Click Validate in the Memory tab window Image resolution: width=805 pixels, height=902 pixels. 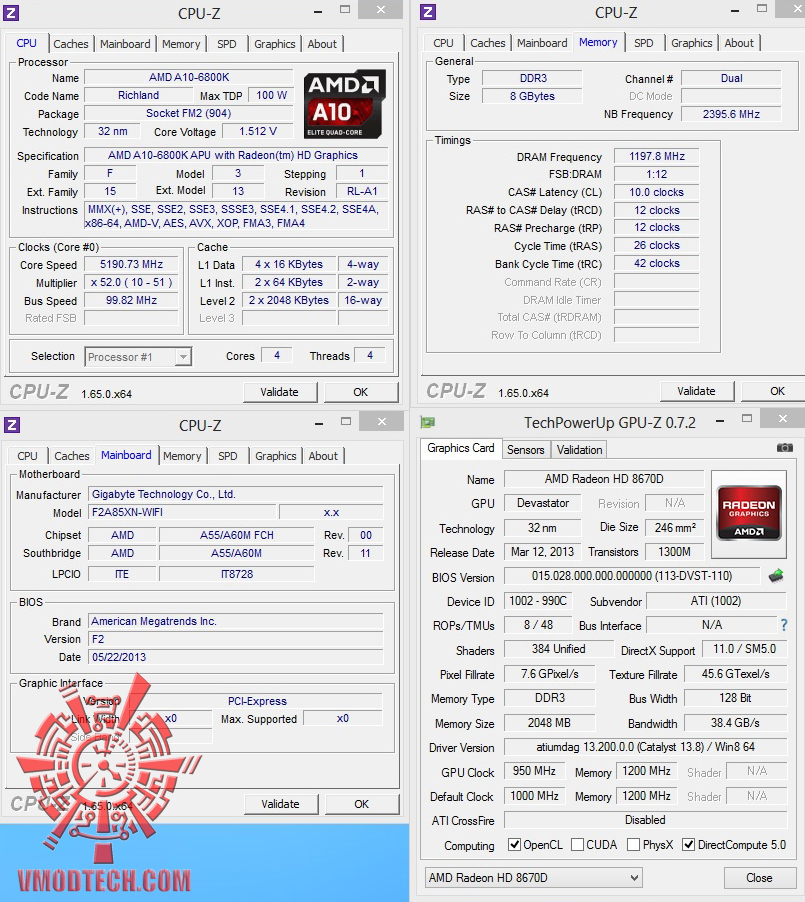(696, 391)
